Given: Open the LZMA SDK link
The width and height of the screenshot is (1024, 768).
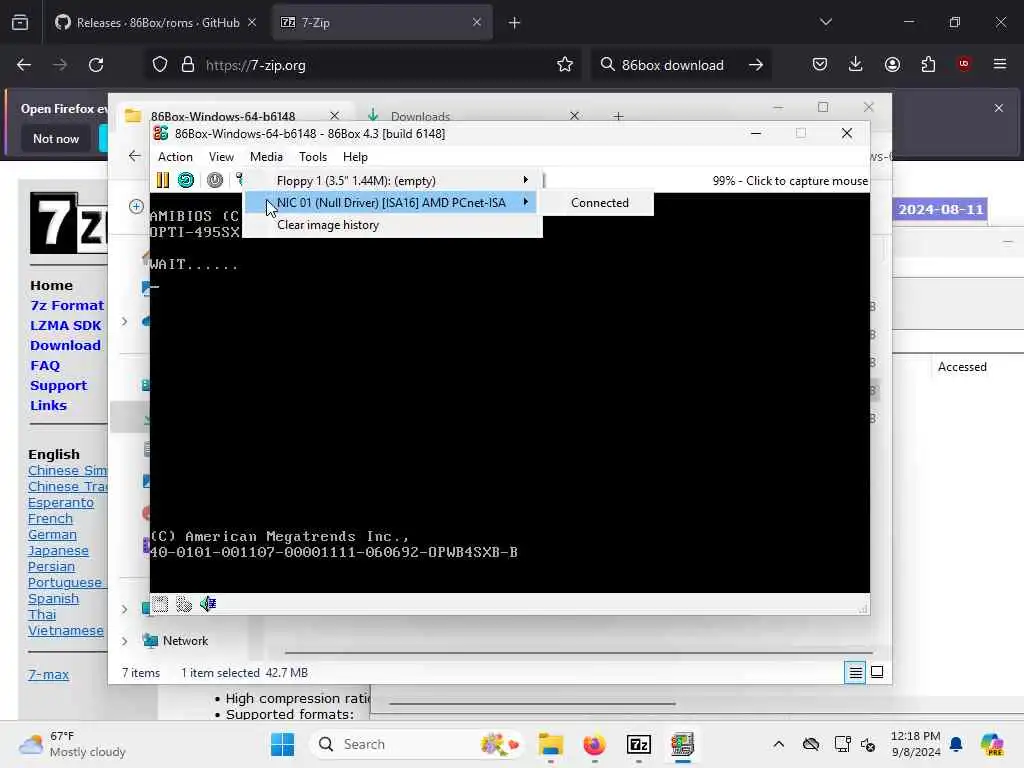Looking at the screenshot, I should [x=66, y=325].
